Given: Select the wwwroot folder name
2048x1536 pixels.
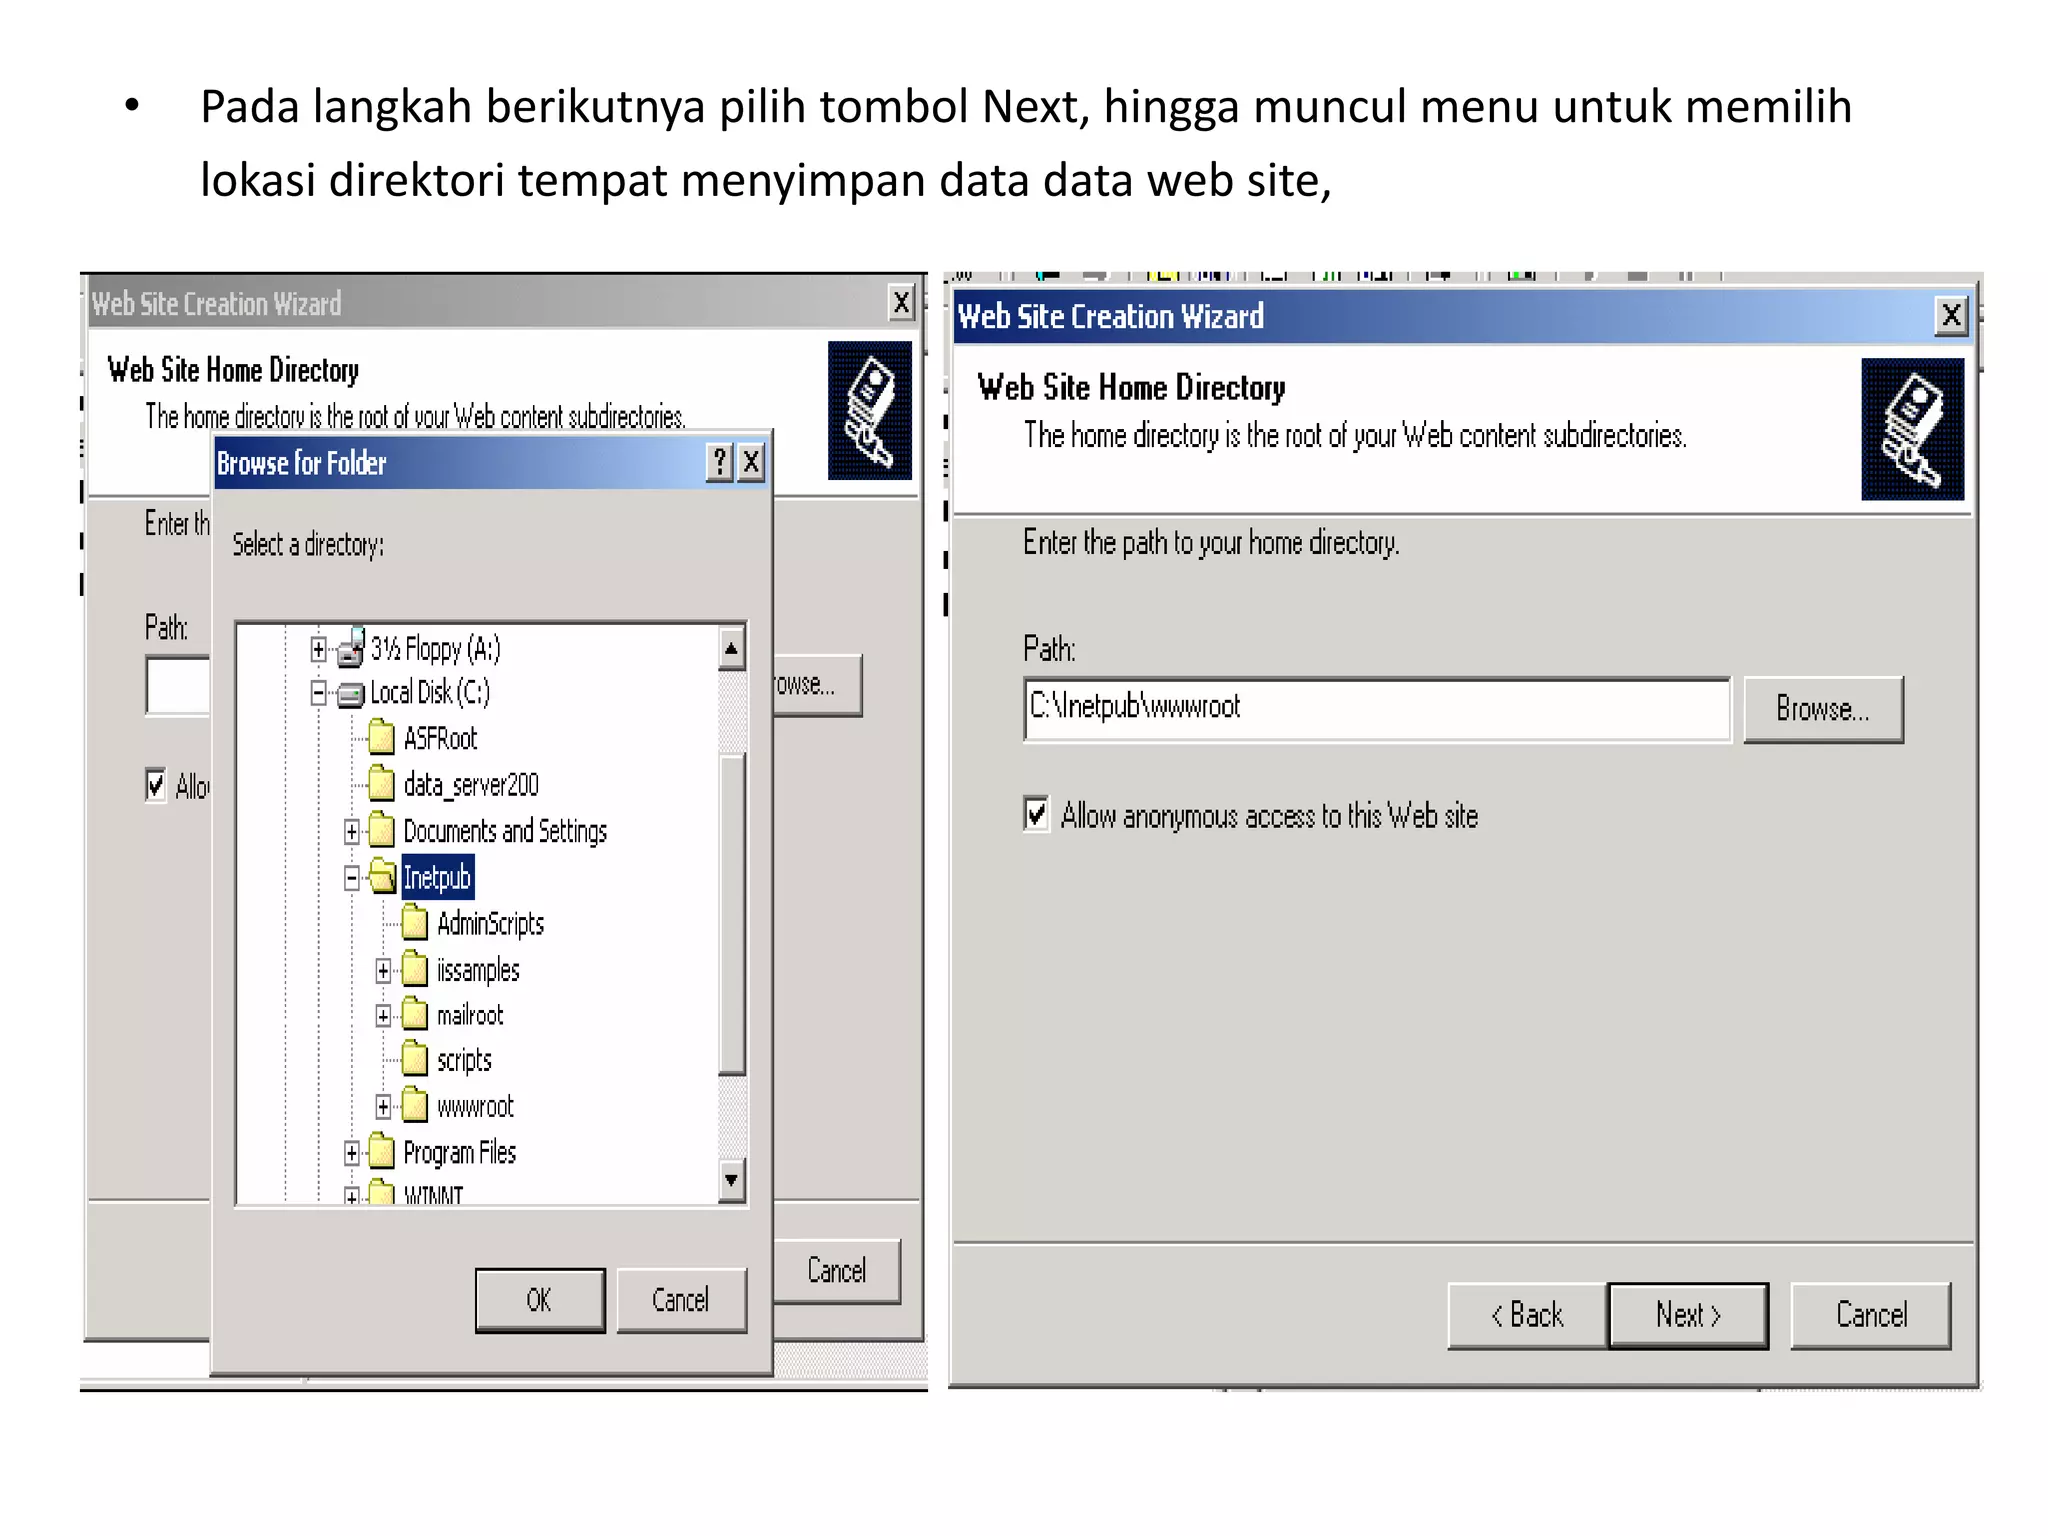Looking at the screenshot, I should 475,1106.
